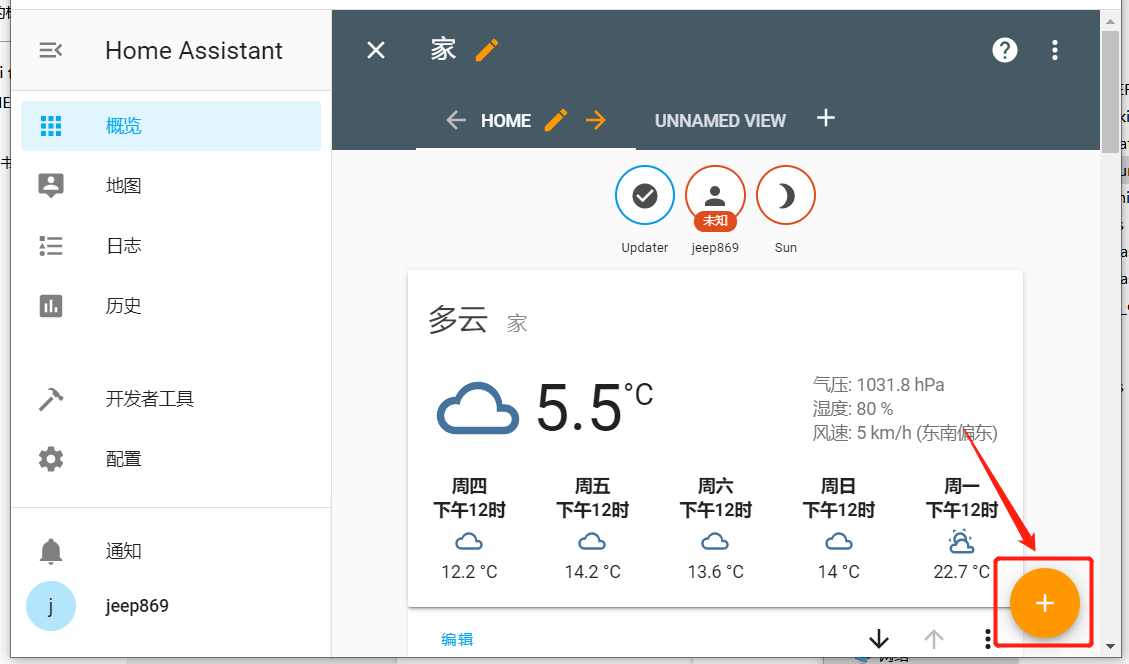1129x664 pixels.
Task: Click the 湿度 80 % text
Action: point(853,409)
